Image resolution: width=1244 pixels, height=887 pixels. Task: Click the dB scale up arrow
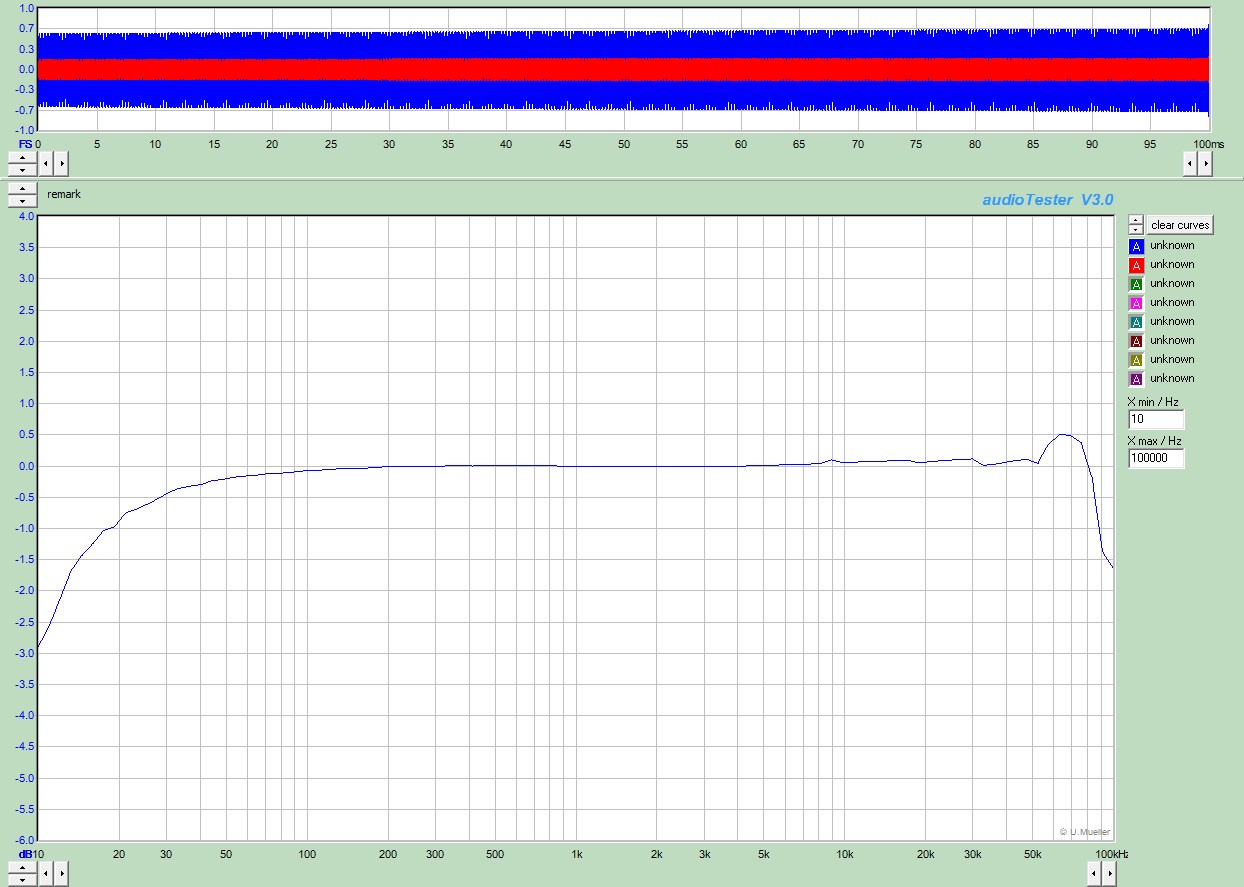(22, 868)
